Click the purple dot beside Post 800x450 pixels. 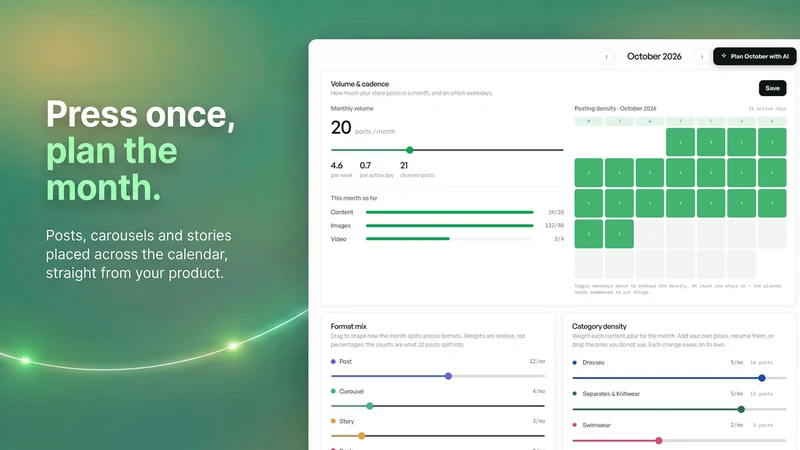coord(333,361)
